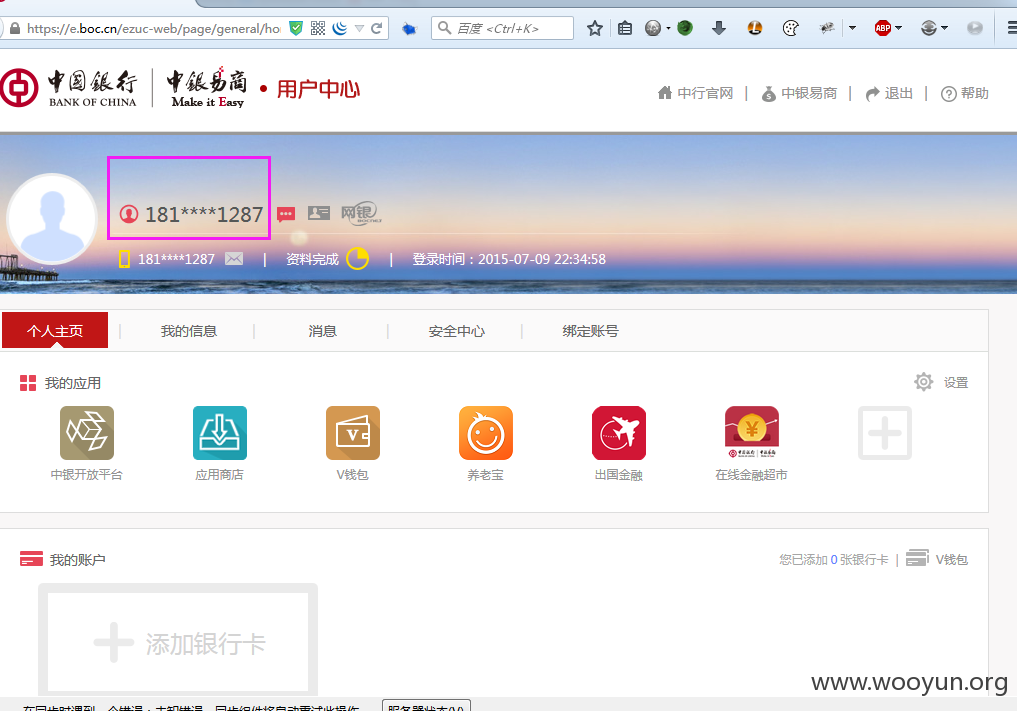1017x711 pixels.
Task: Switch to the 安全中心 tab
Action: tap(457, 331)
